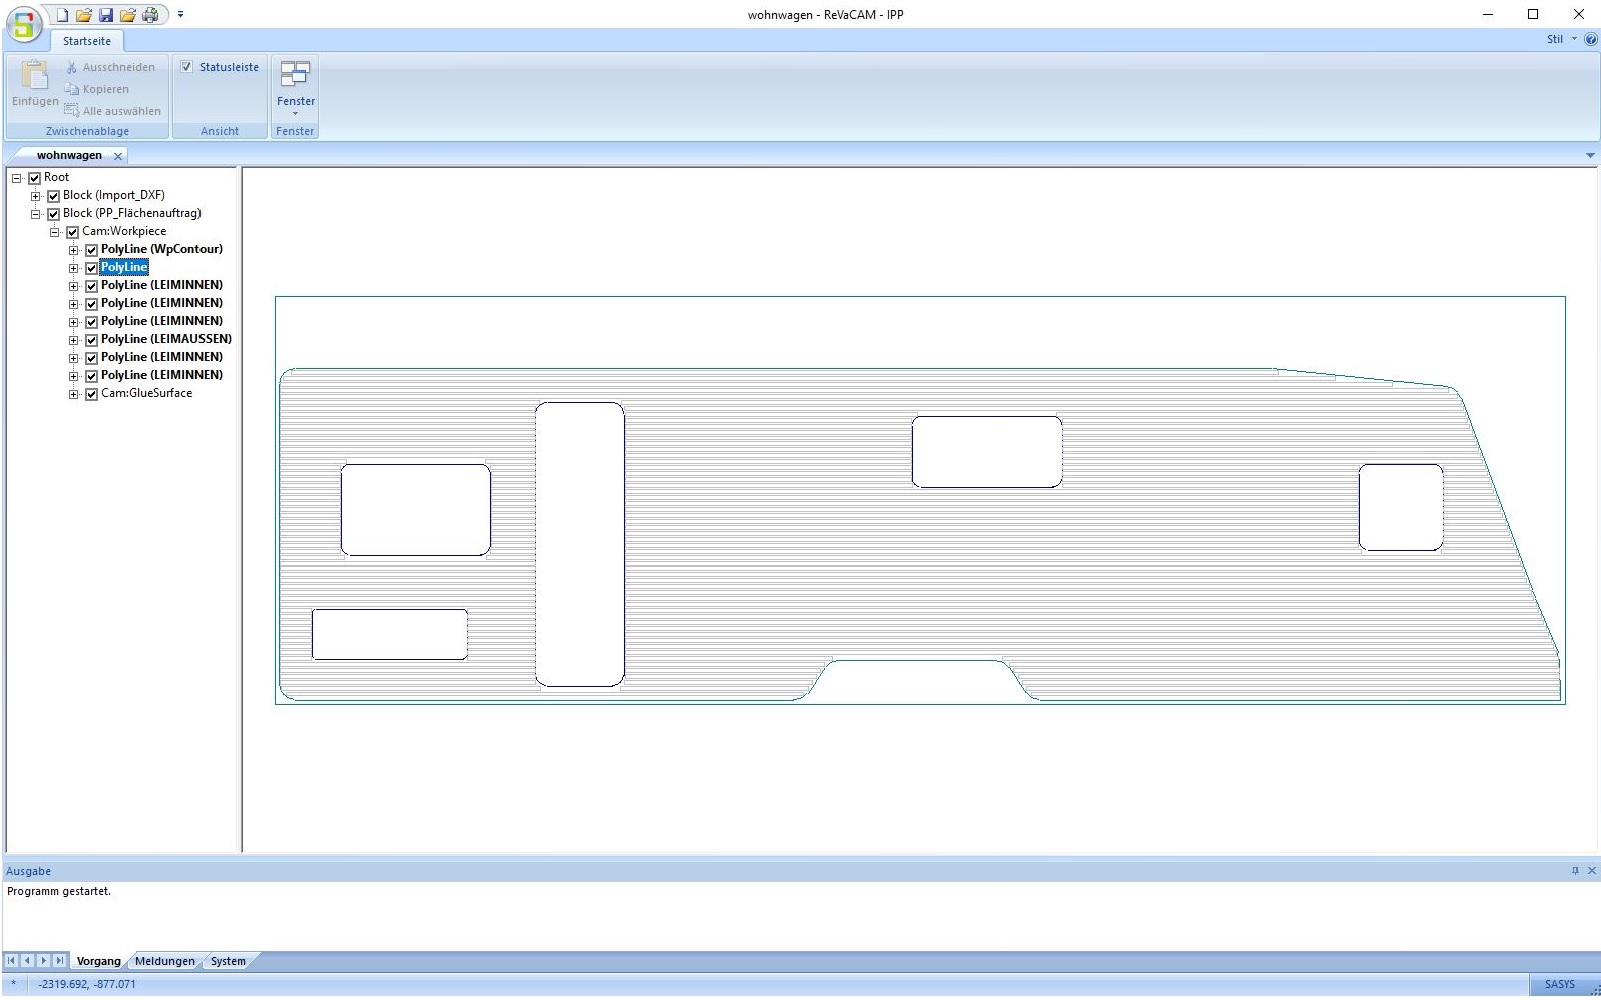
Task: Click the Print icon in quick access
Action: [x=150, y=15]
